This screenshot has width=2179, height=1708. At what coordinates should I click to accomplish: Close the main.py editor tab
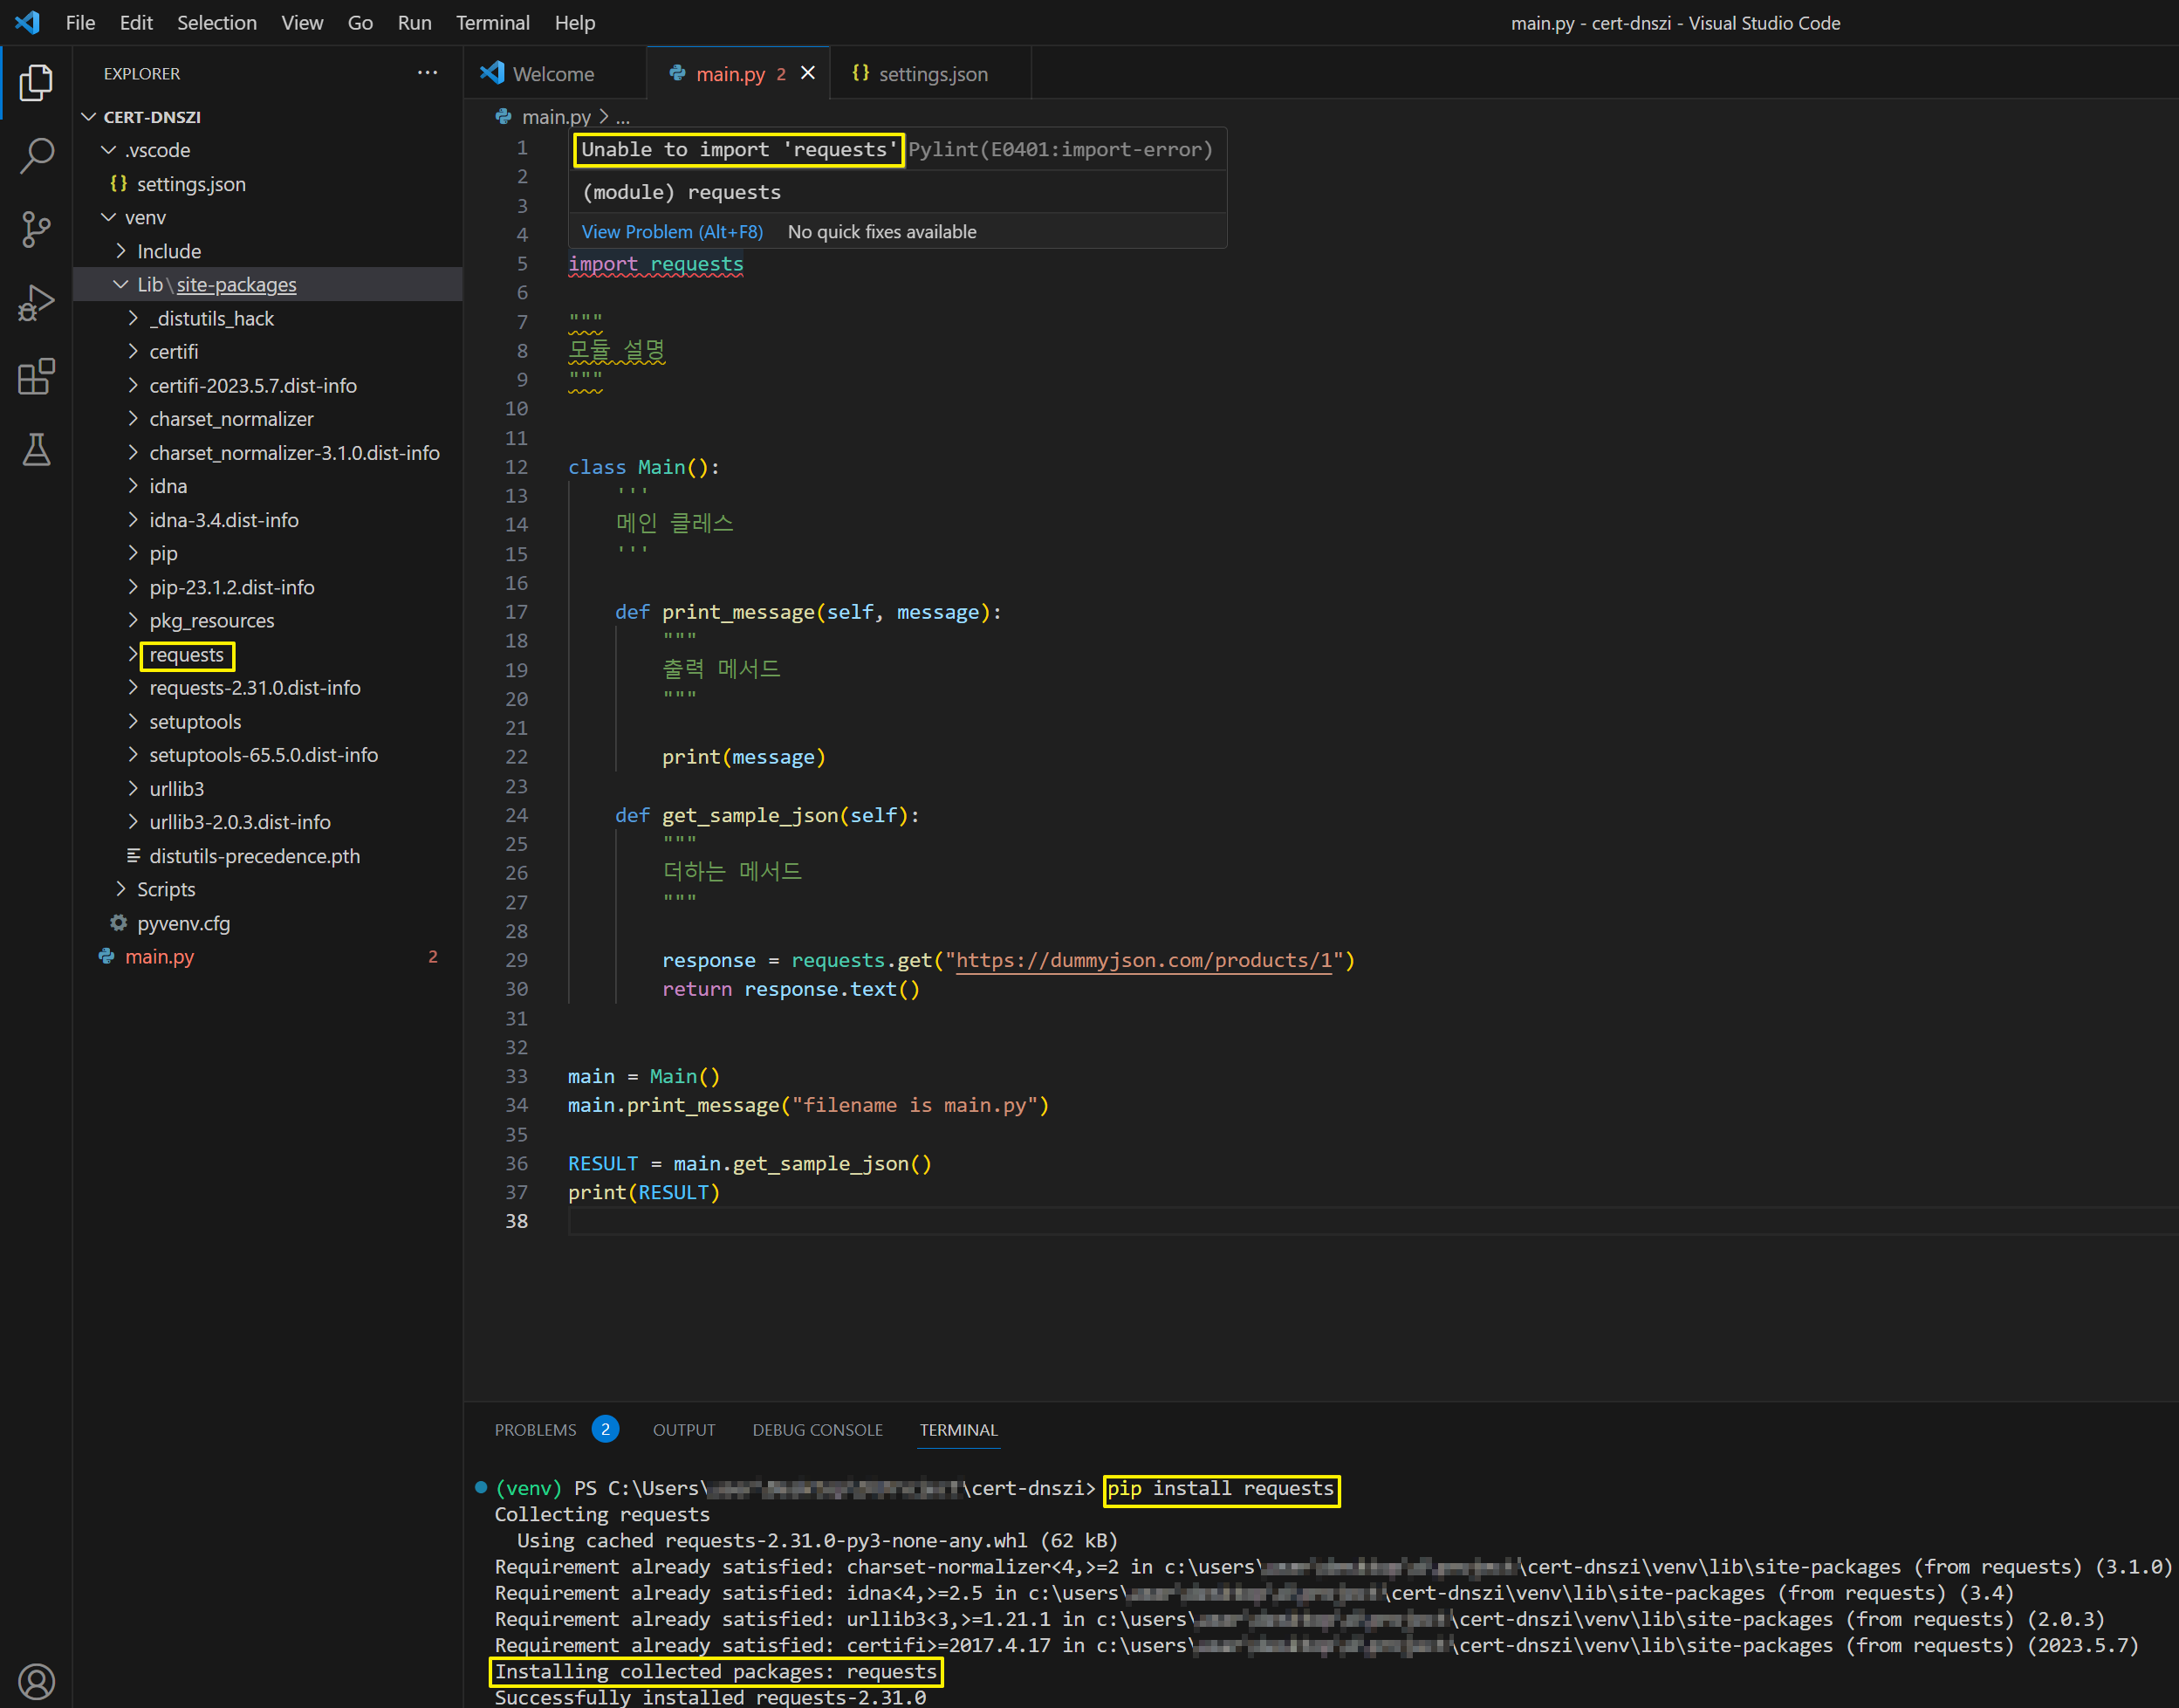tap(808, 73)
